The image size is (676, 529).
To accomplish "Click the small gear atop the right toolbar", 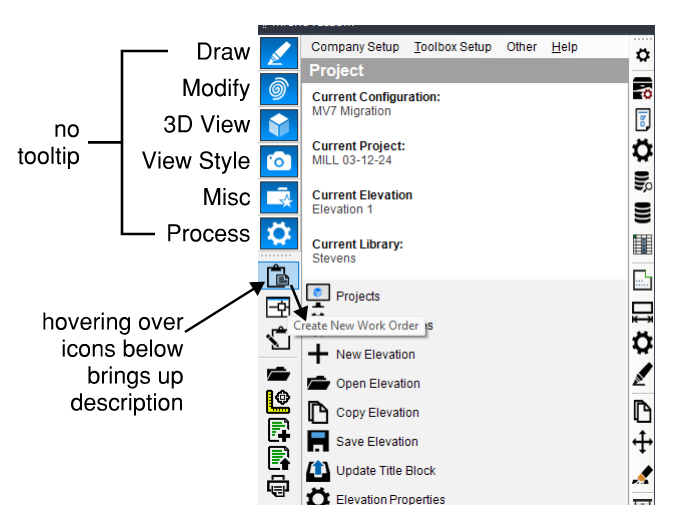I will (x=643, y=55).
